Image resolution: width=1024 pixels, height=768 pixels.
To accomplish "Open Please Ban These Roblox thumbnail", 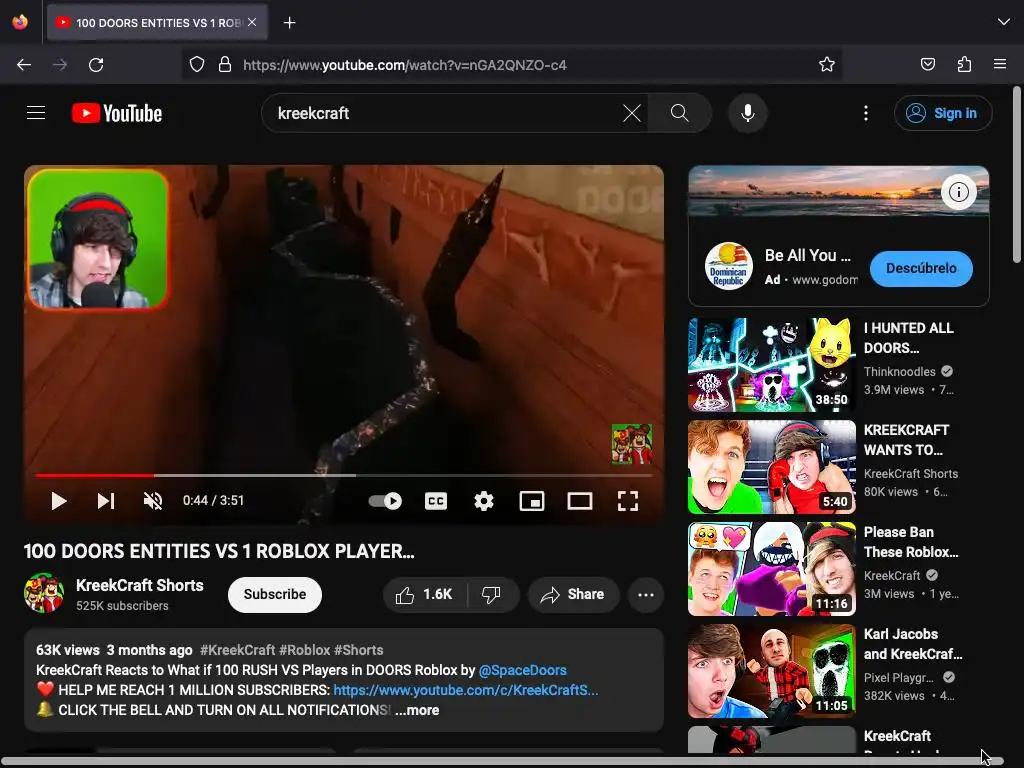I will pos(771,568).
